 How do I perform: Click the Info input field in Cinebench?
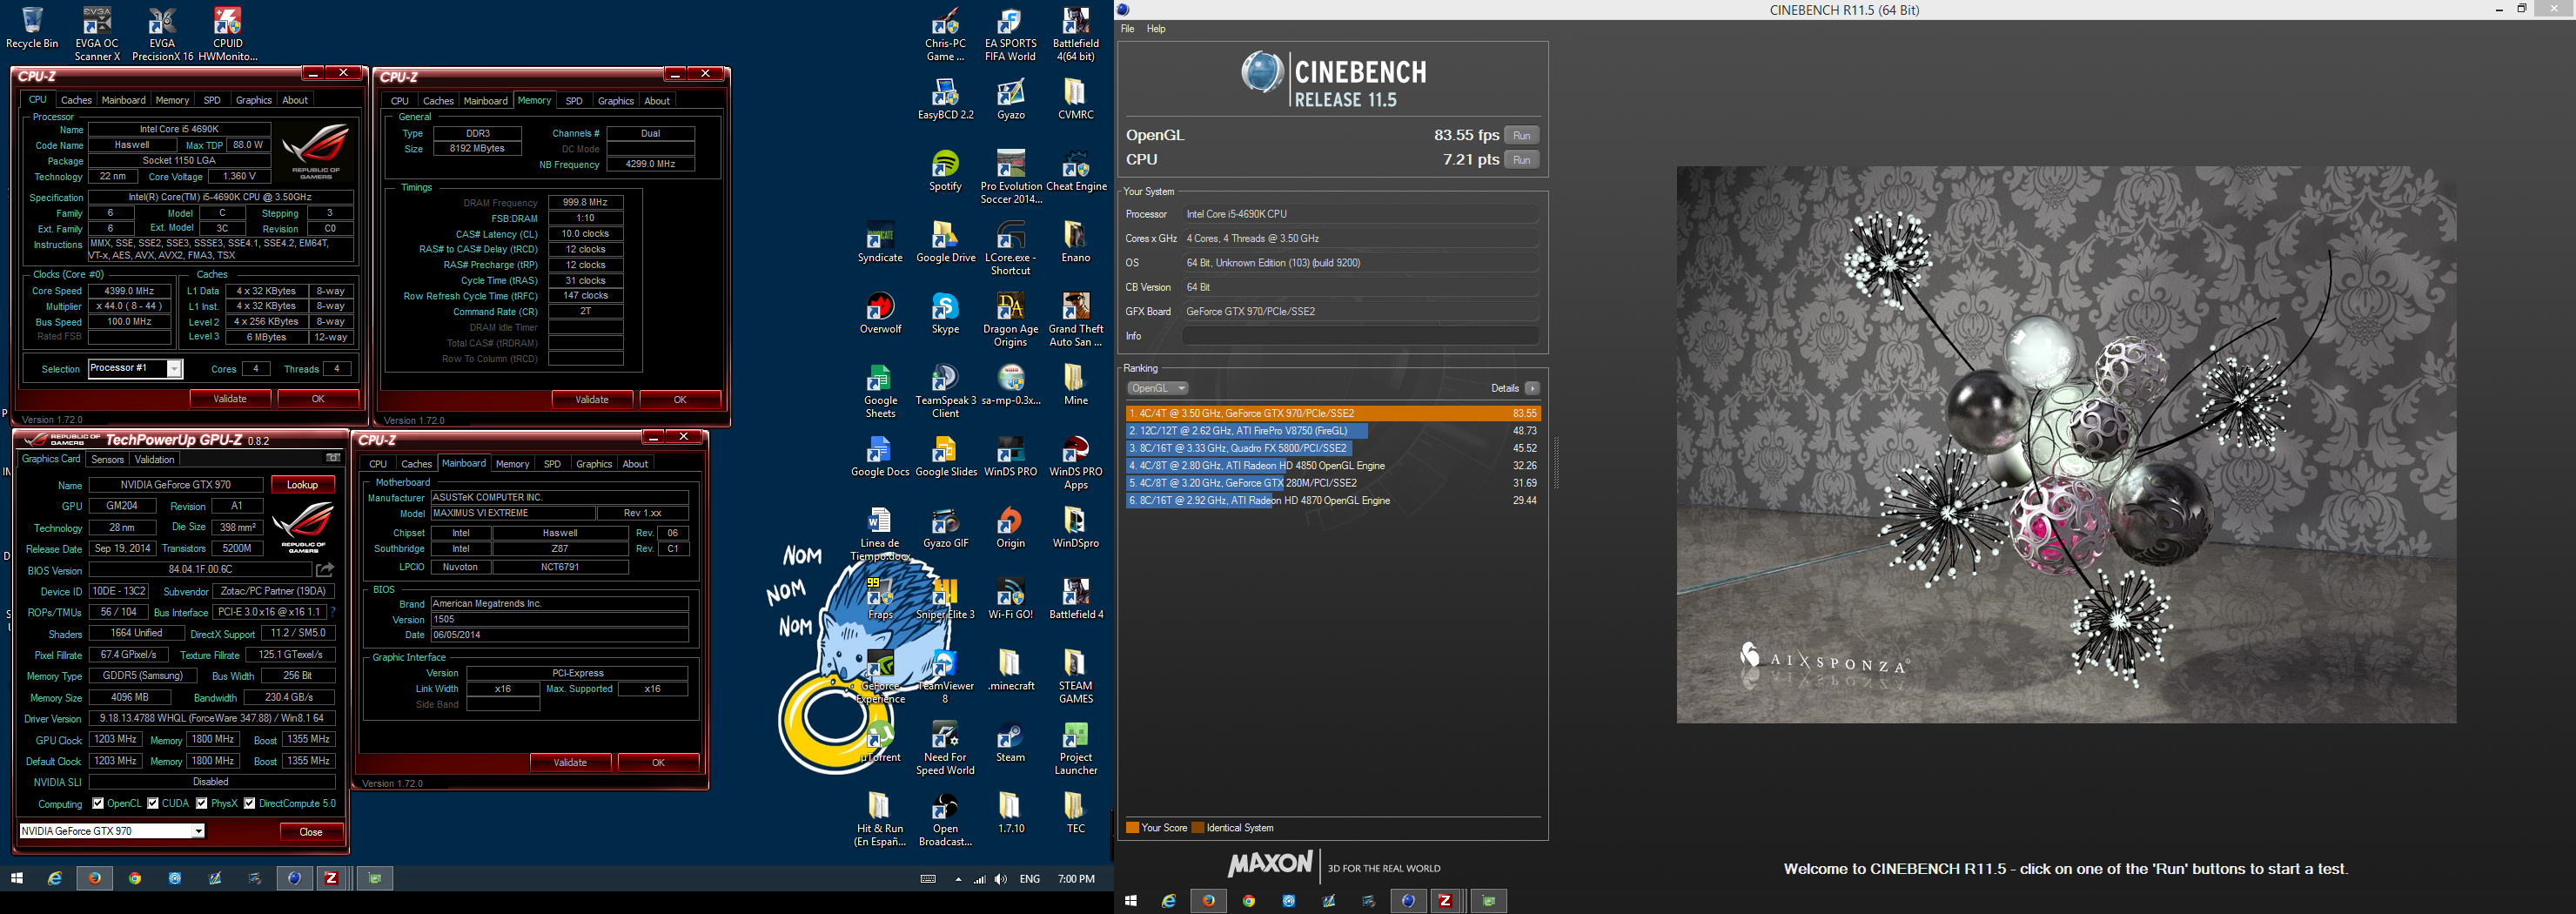click(1360, 336)
